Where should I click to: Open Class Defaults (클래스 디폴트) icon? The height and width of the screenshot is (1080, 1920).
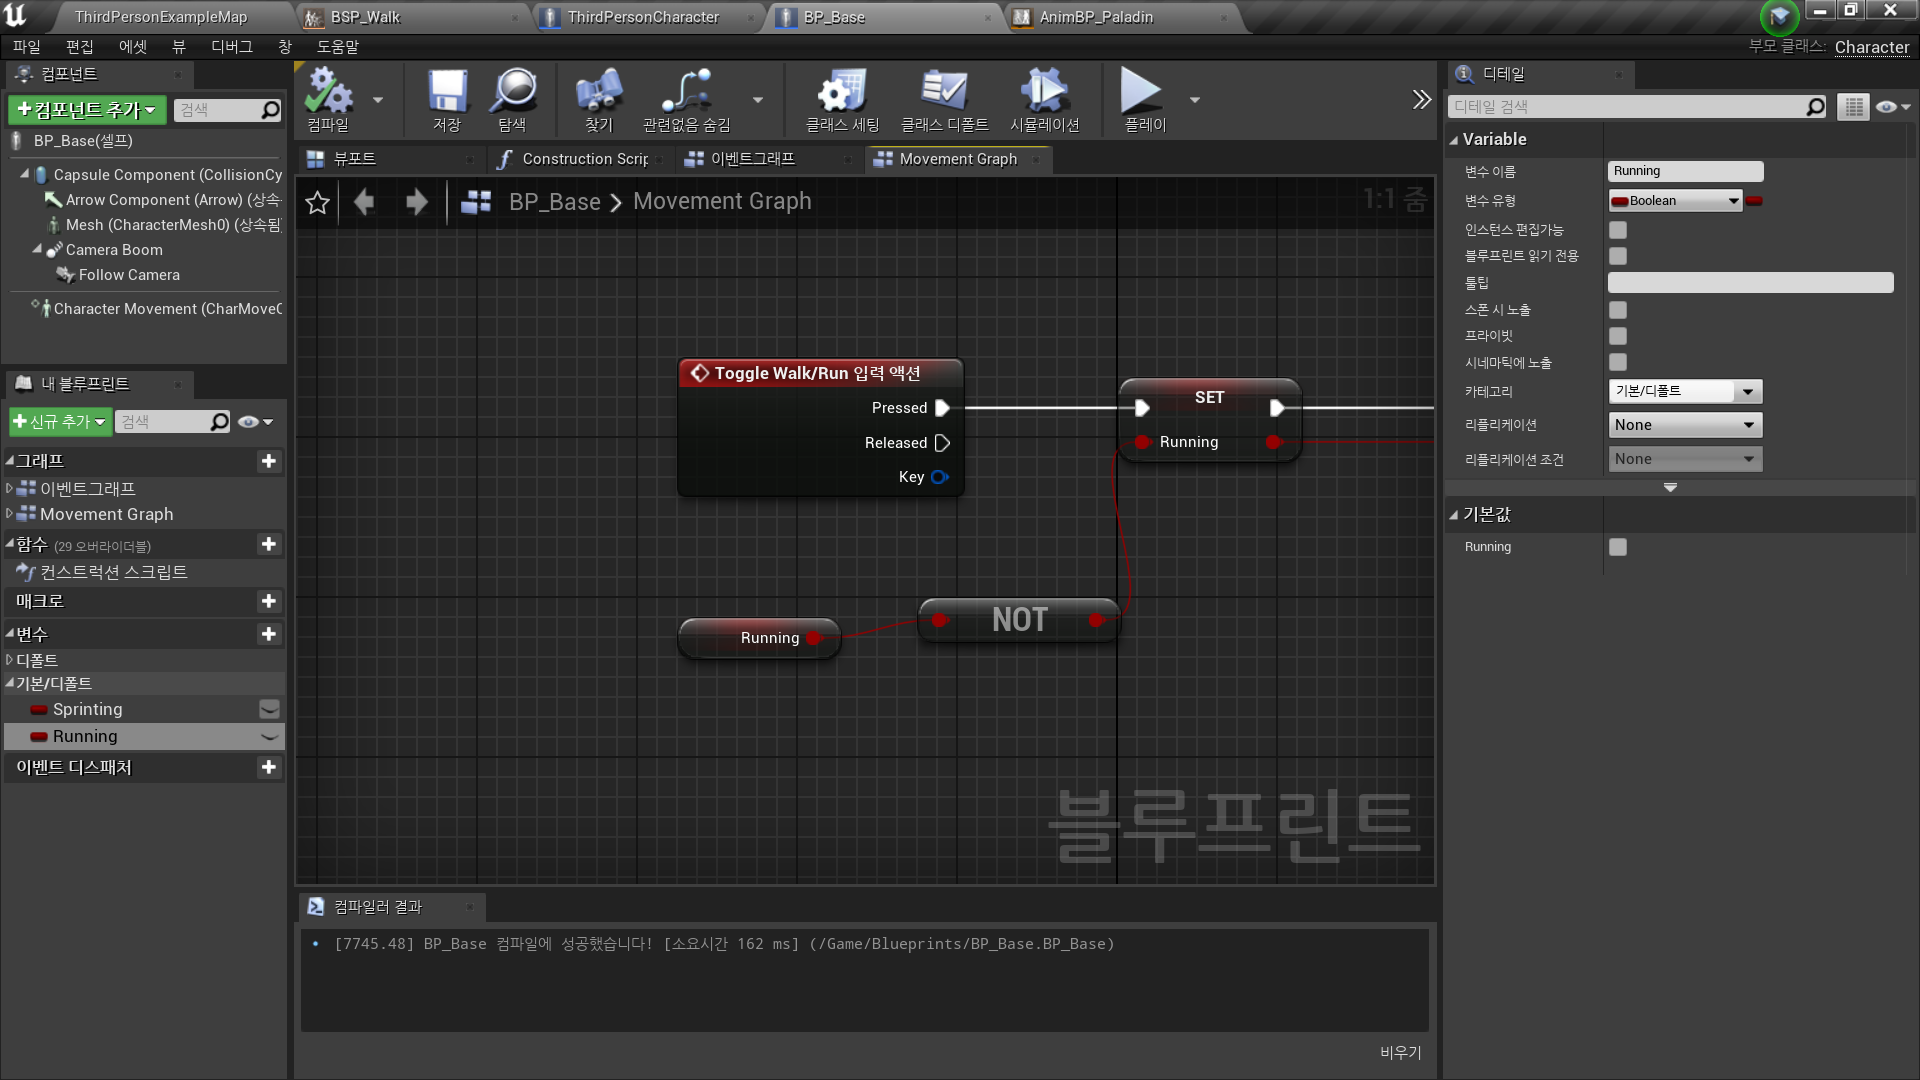tap(943, 92)
